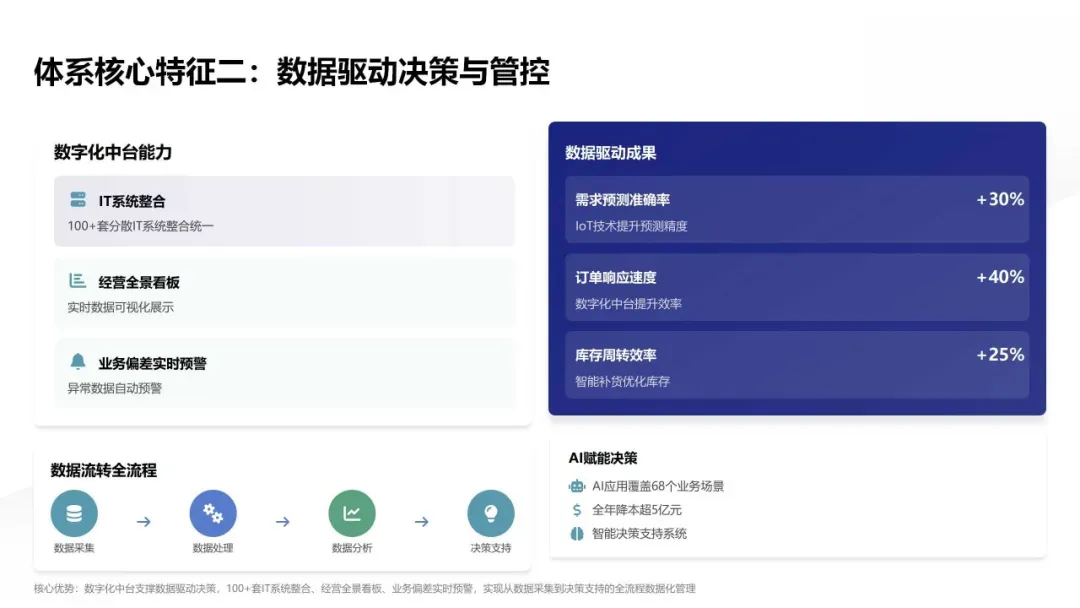Click the 数据流转全流程 heading
This screenshot has width=1080, height=608.
[x=103, y=470]
